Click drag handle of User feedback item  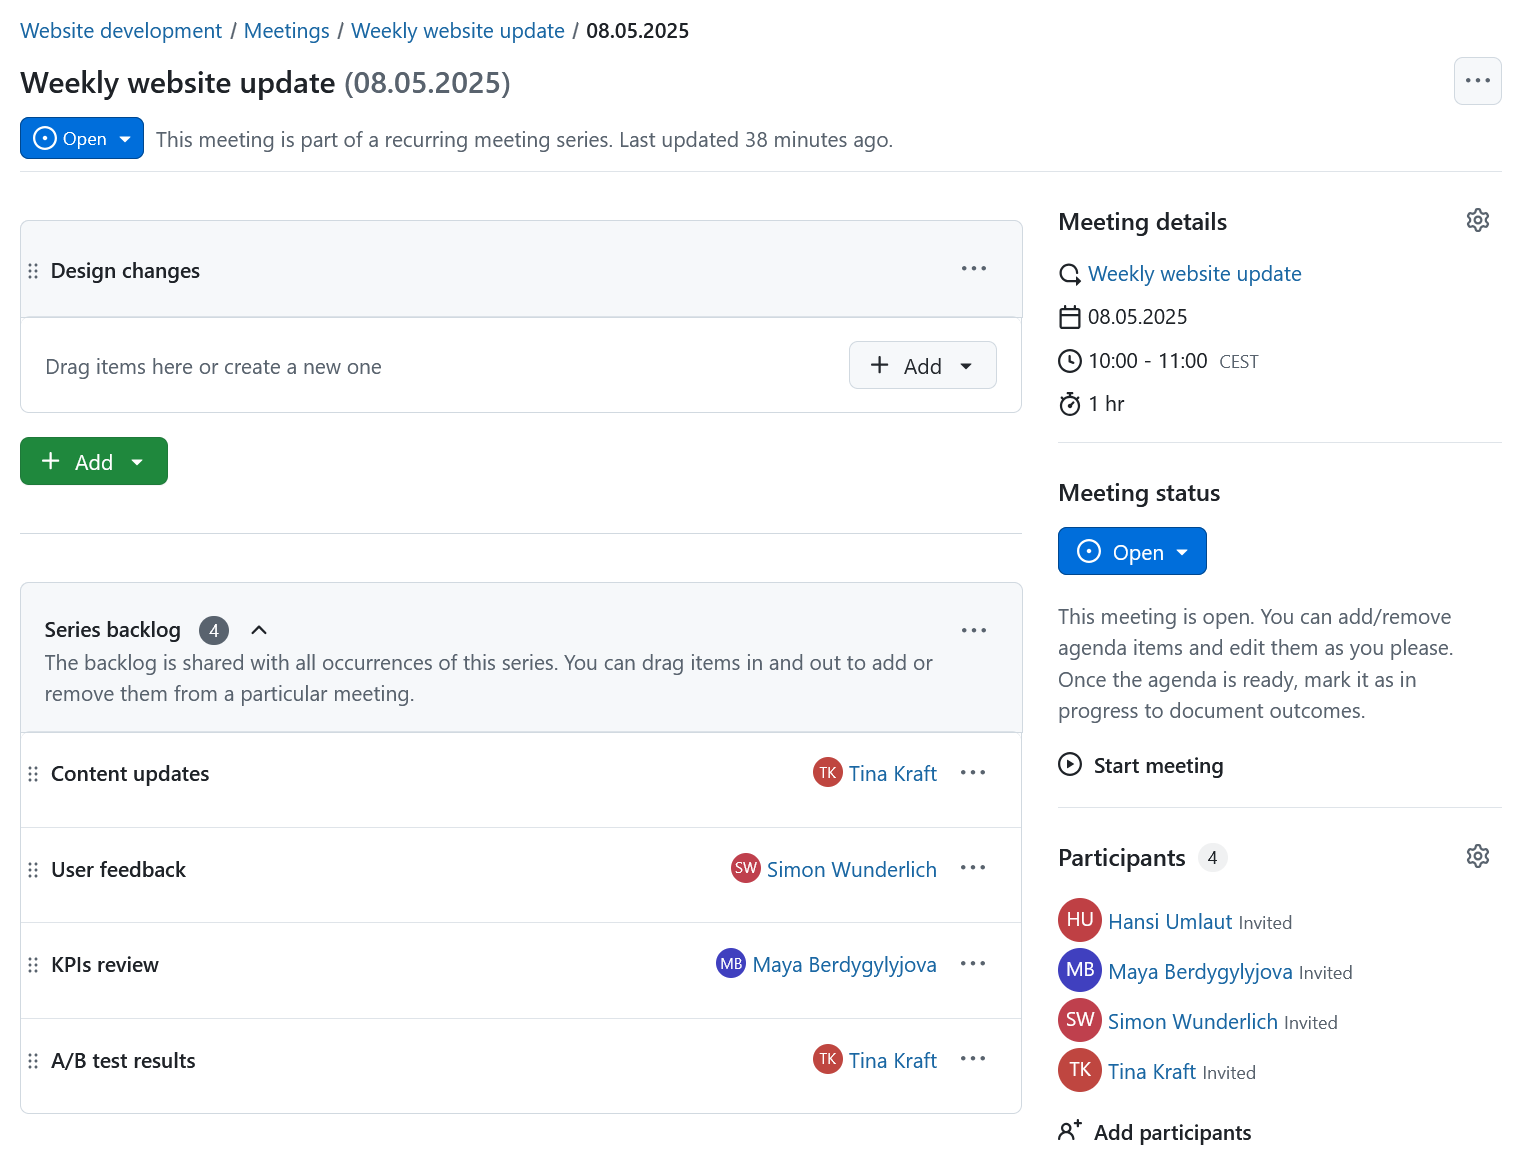(x=33, y=869)
